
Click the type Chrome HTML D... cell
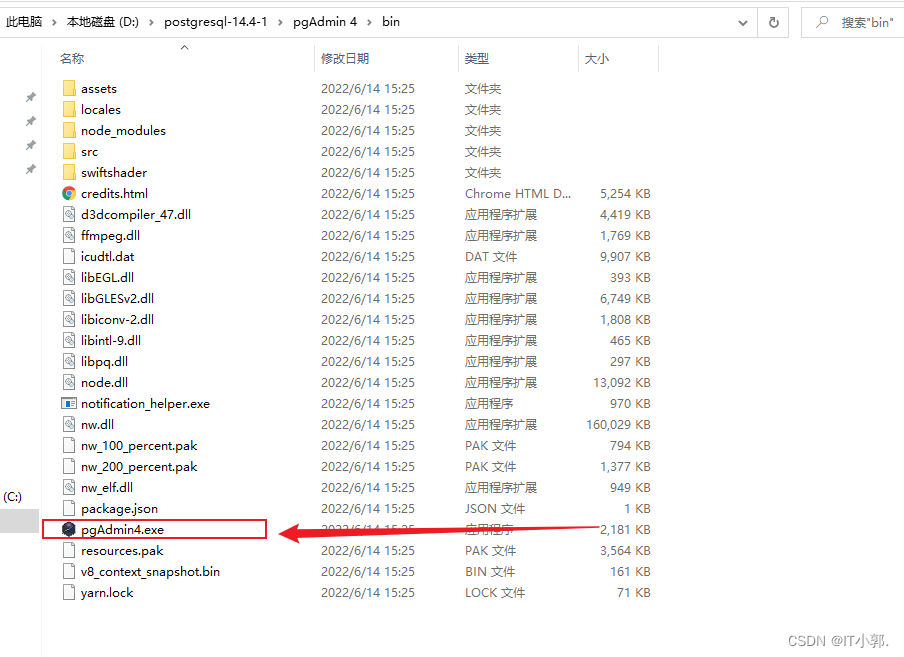point(518,194)
